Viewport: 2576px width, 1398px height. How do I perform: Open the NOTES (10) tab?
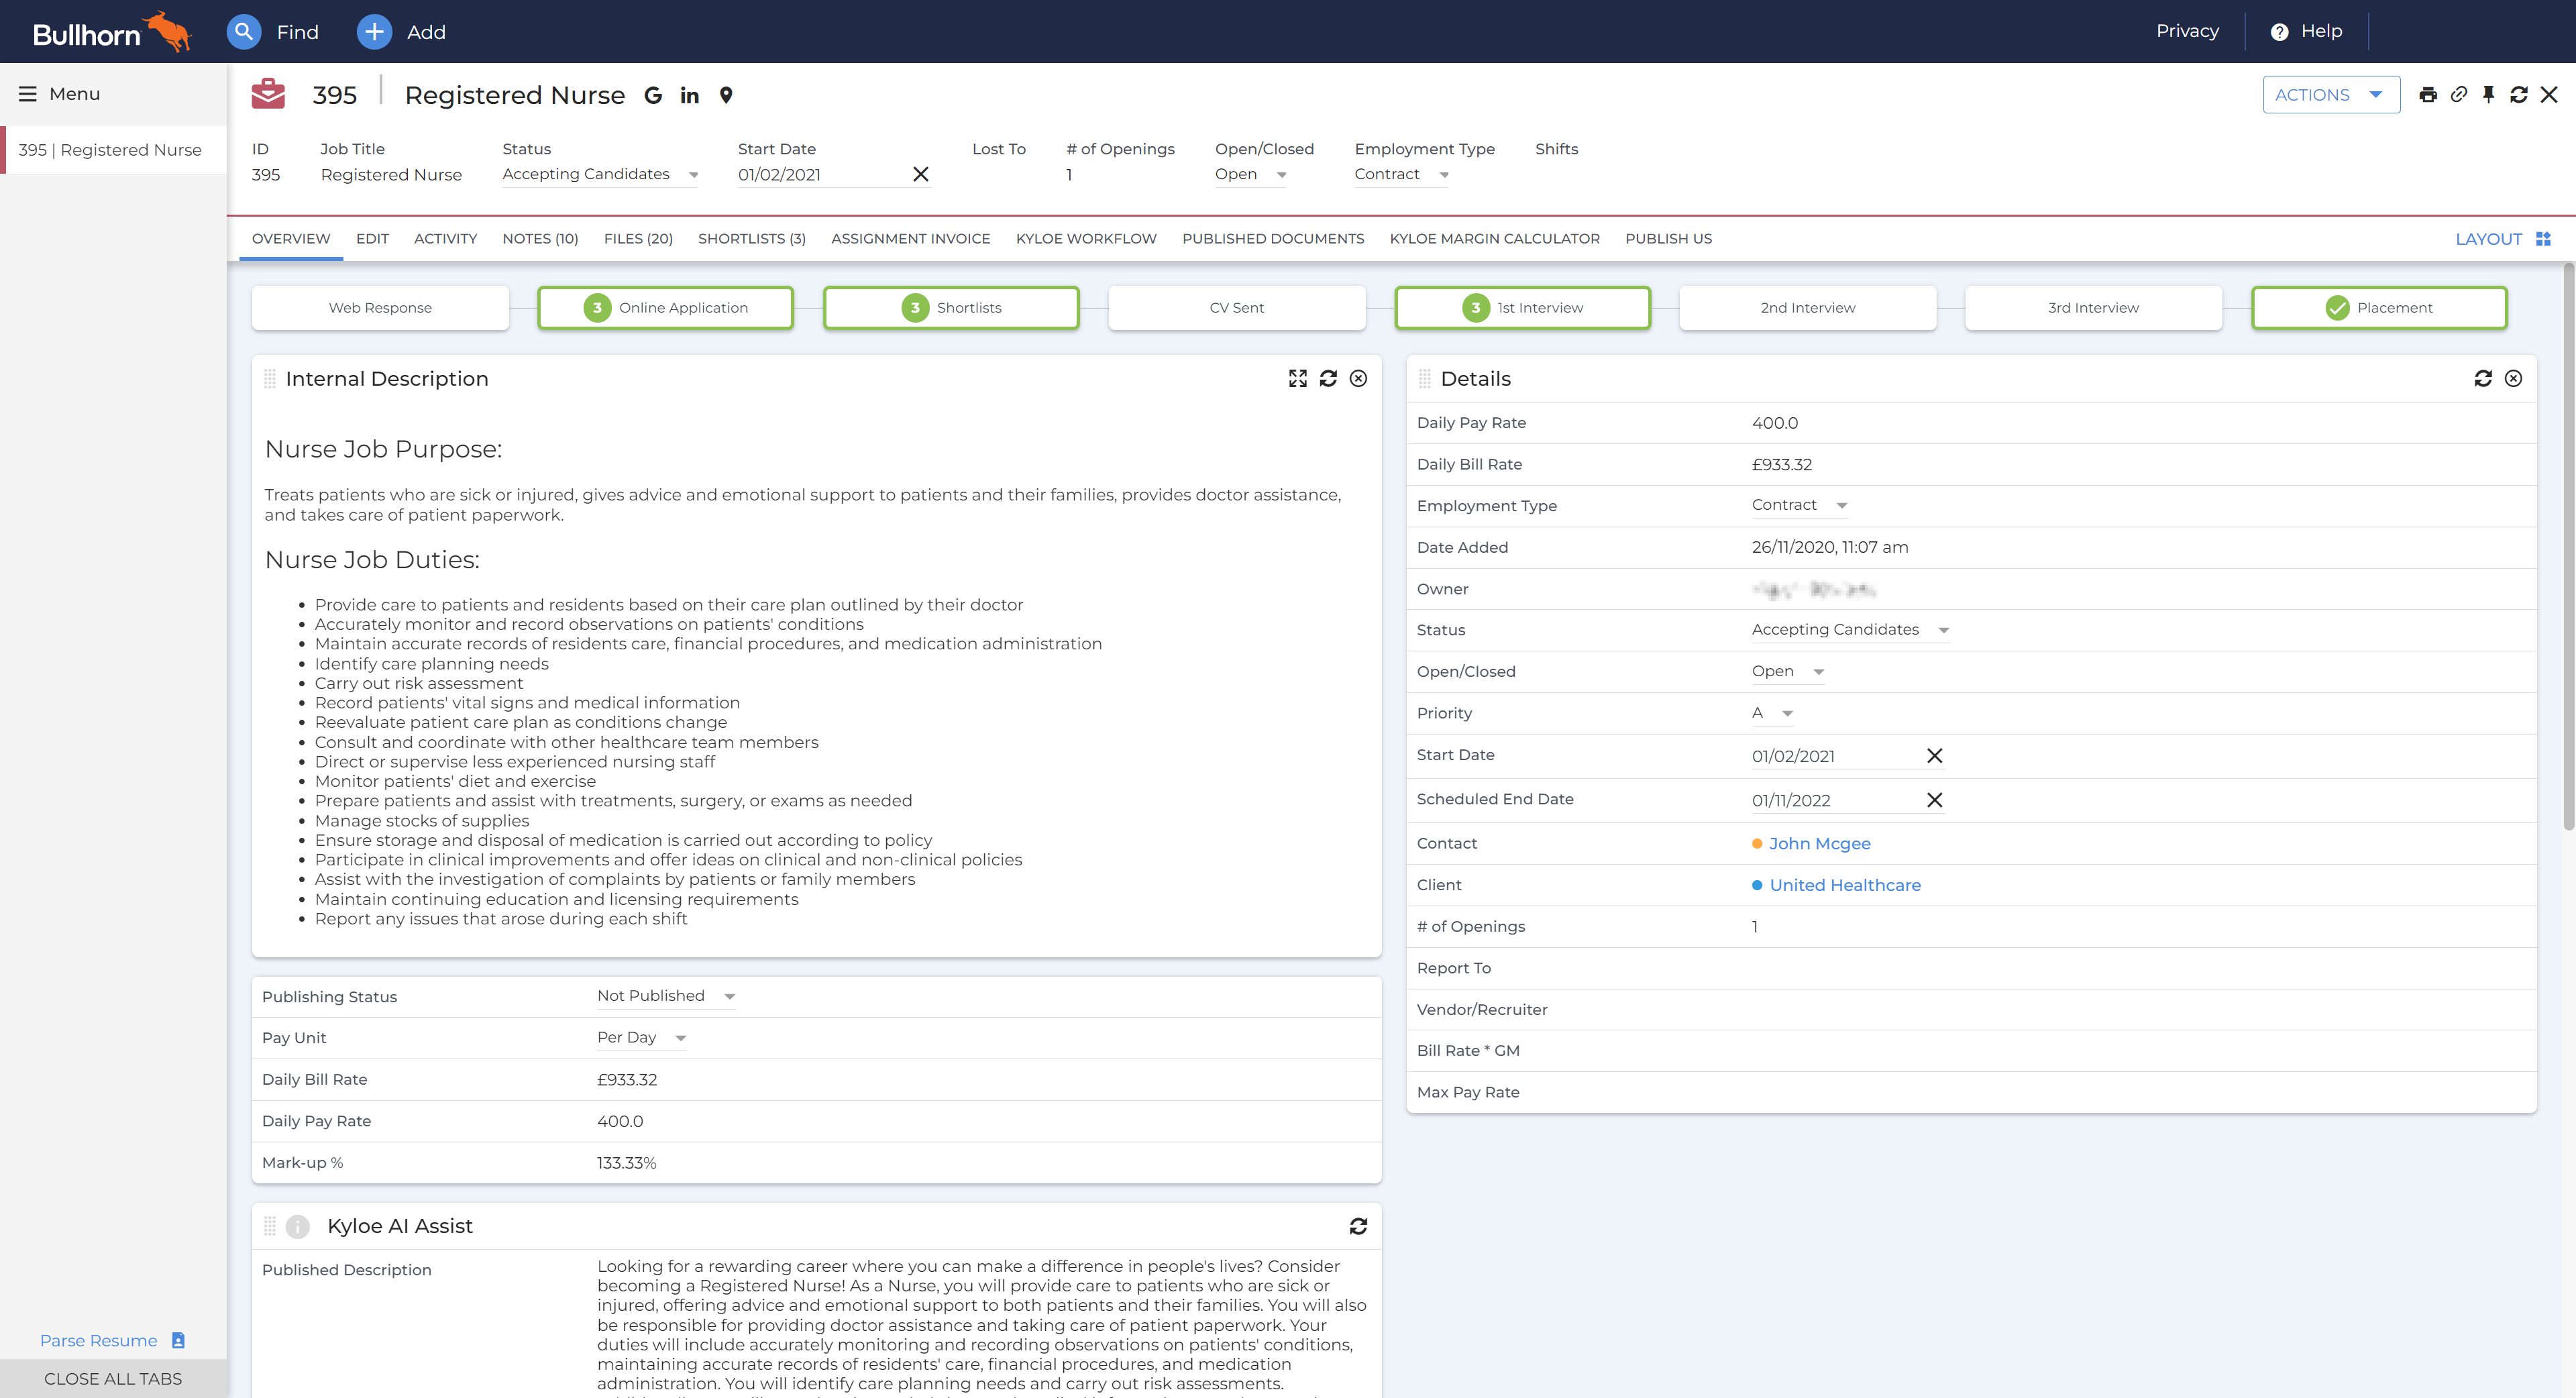(540, 239)
